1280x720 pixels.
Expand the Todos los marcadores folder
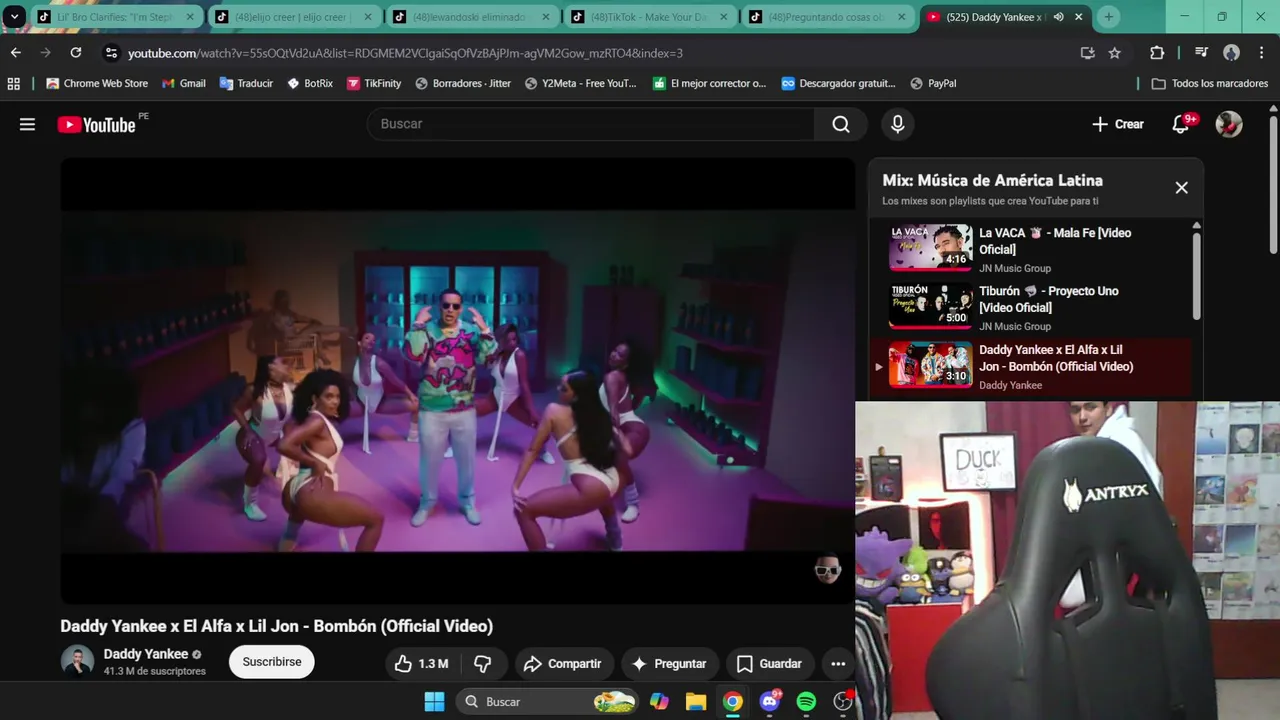coord(1210,83)
